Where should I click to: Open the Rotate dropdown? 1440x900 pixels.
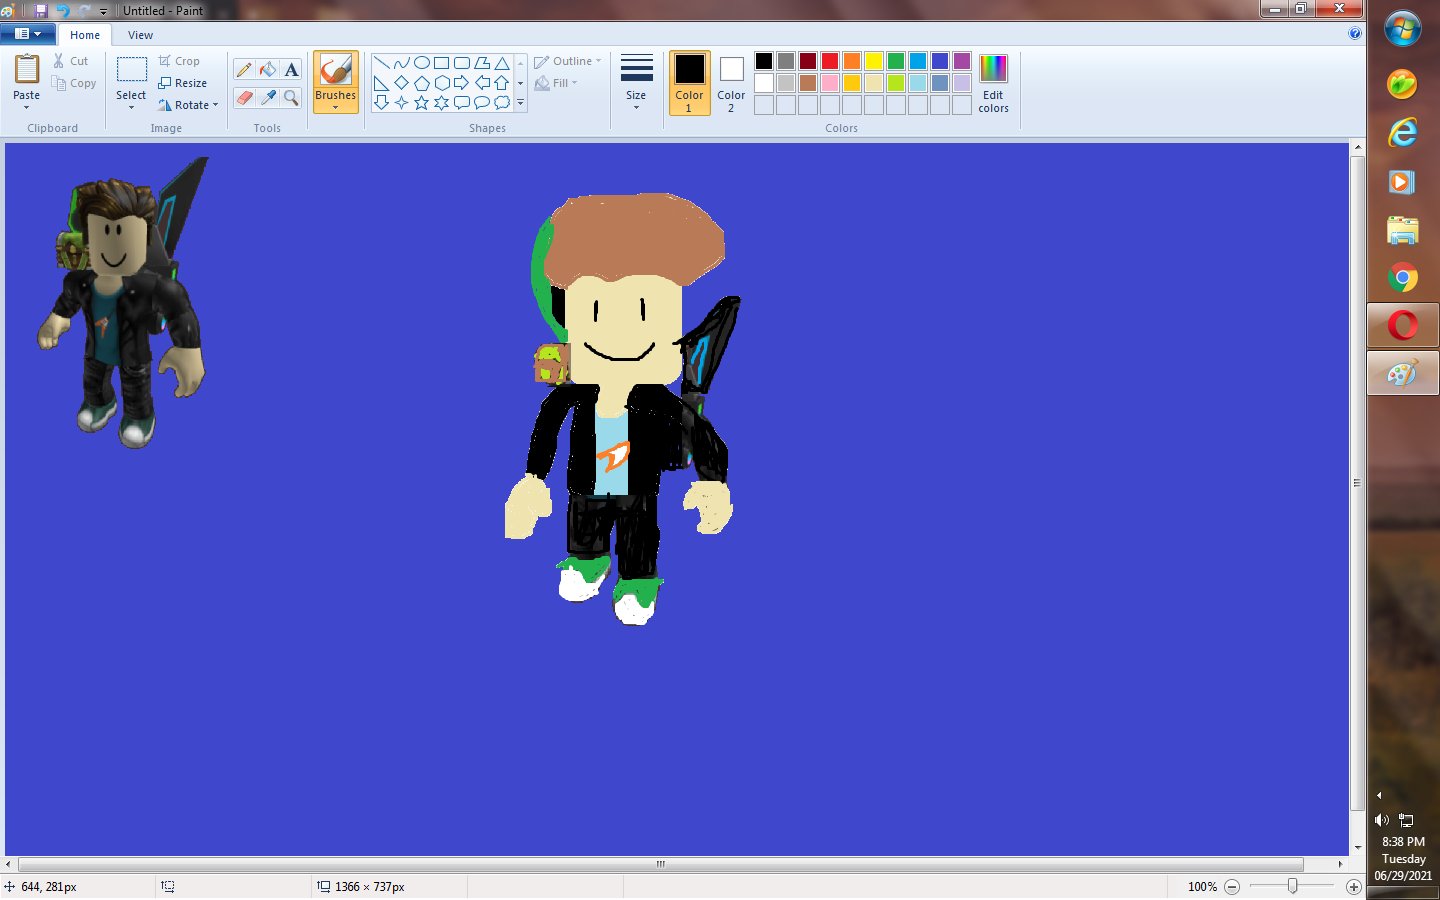pos(188,105)
